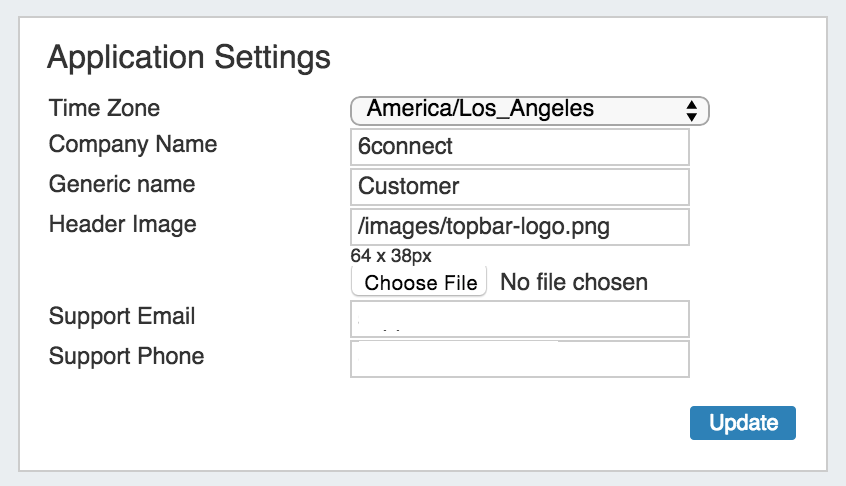
Task: Click the '6connect' text in Company Name
Action: click(405, 147)
